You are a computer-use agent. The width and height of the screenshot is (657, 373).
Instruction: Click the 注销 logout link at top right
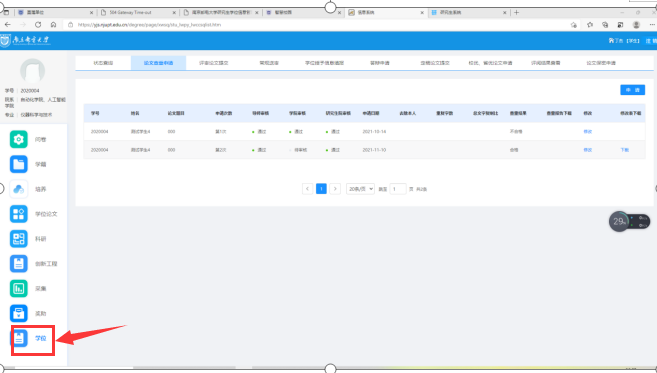point(651,41)
